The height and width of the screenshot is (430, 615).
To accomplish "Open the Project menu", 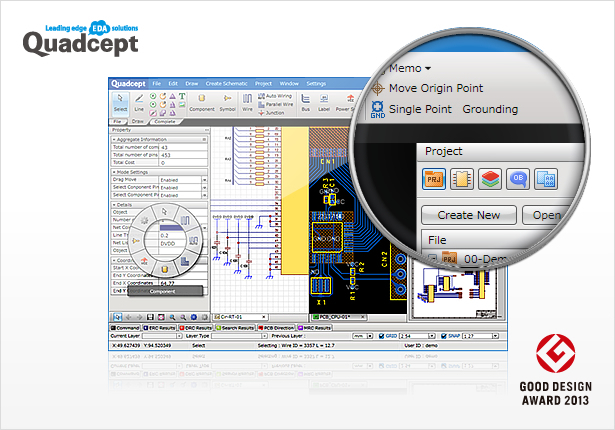I will point(263,84).
